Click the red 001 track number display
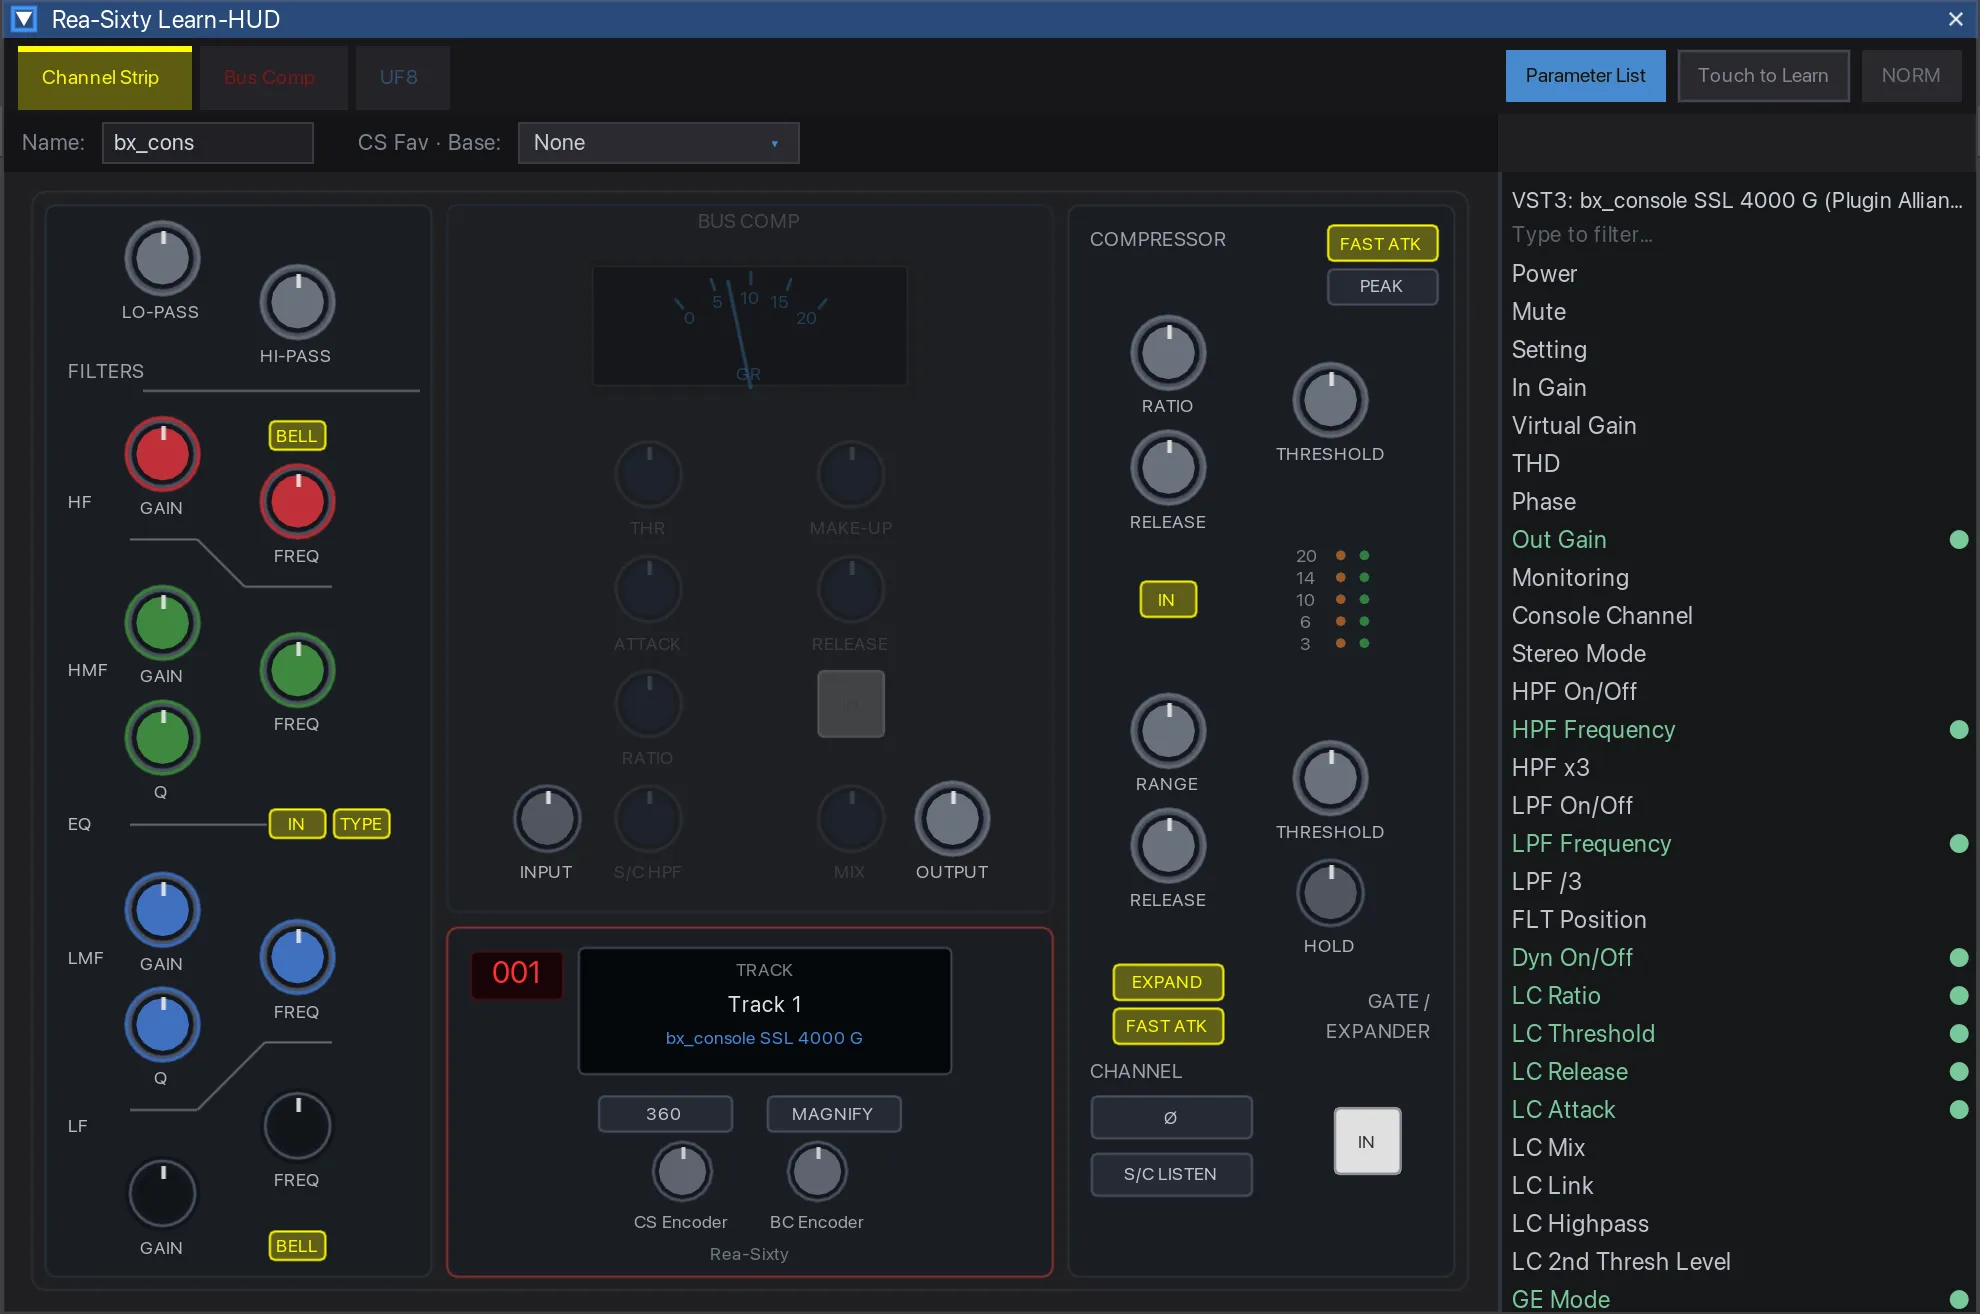The height and width of the screenshot is (1314, 1980). pyautogui.click(x=516, y=973)
